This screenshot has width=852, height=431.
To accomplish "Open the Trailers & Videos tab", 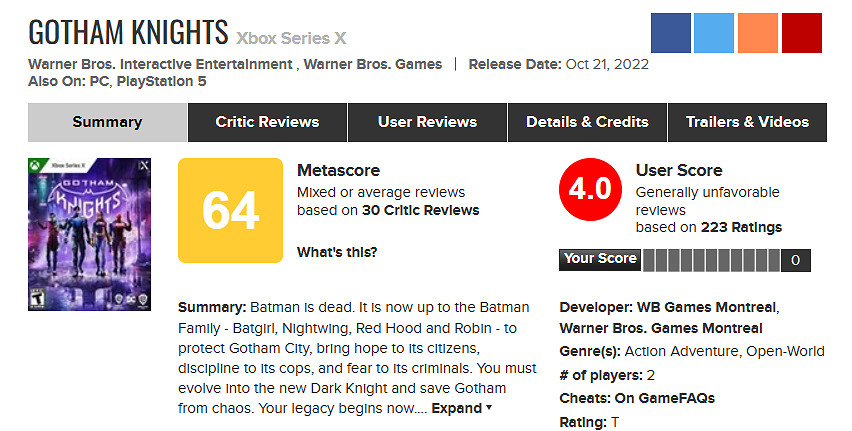I will (x=747, y=122).
